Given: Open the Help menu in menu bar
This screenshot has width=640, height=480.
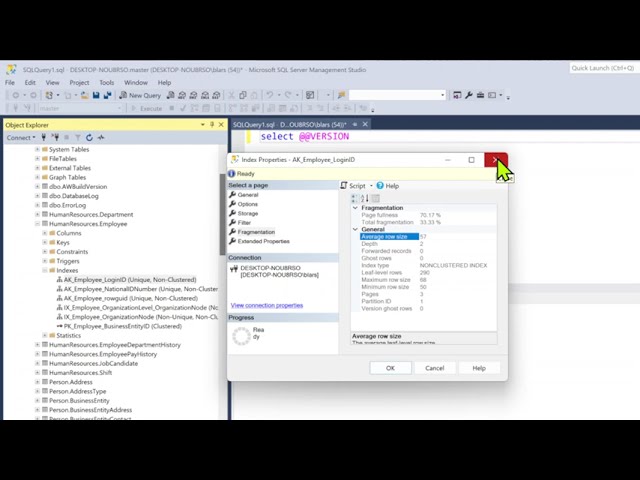Looking at the screenshot, I should [164, 82].
